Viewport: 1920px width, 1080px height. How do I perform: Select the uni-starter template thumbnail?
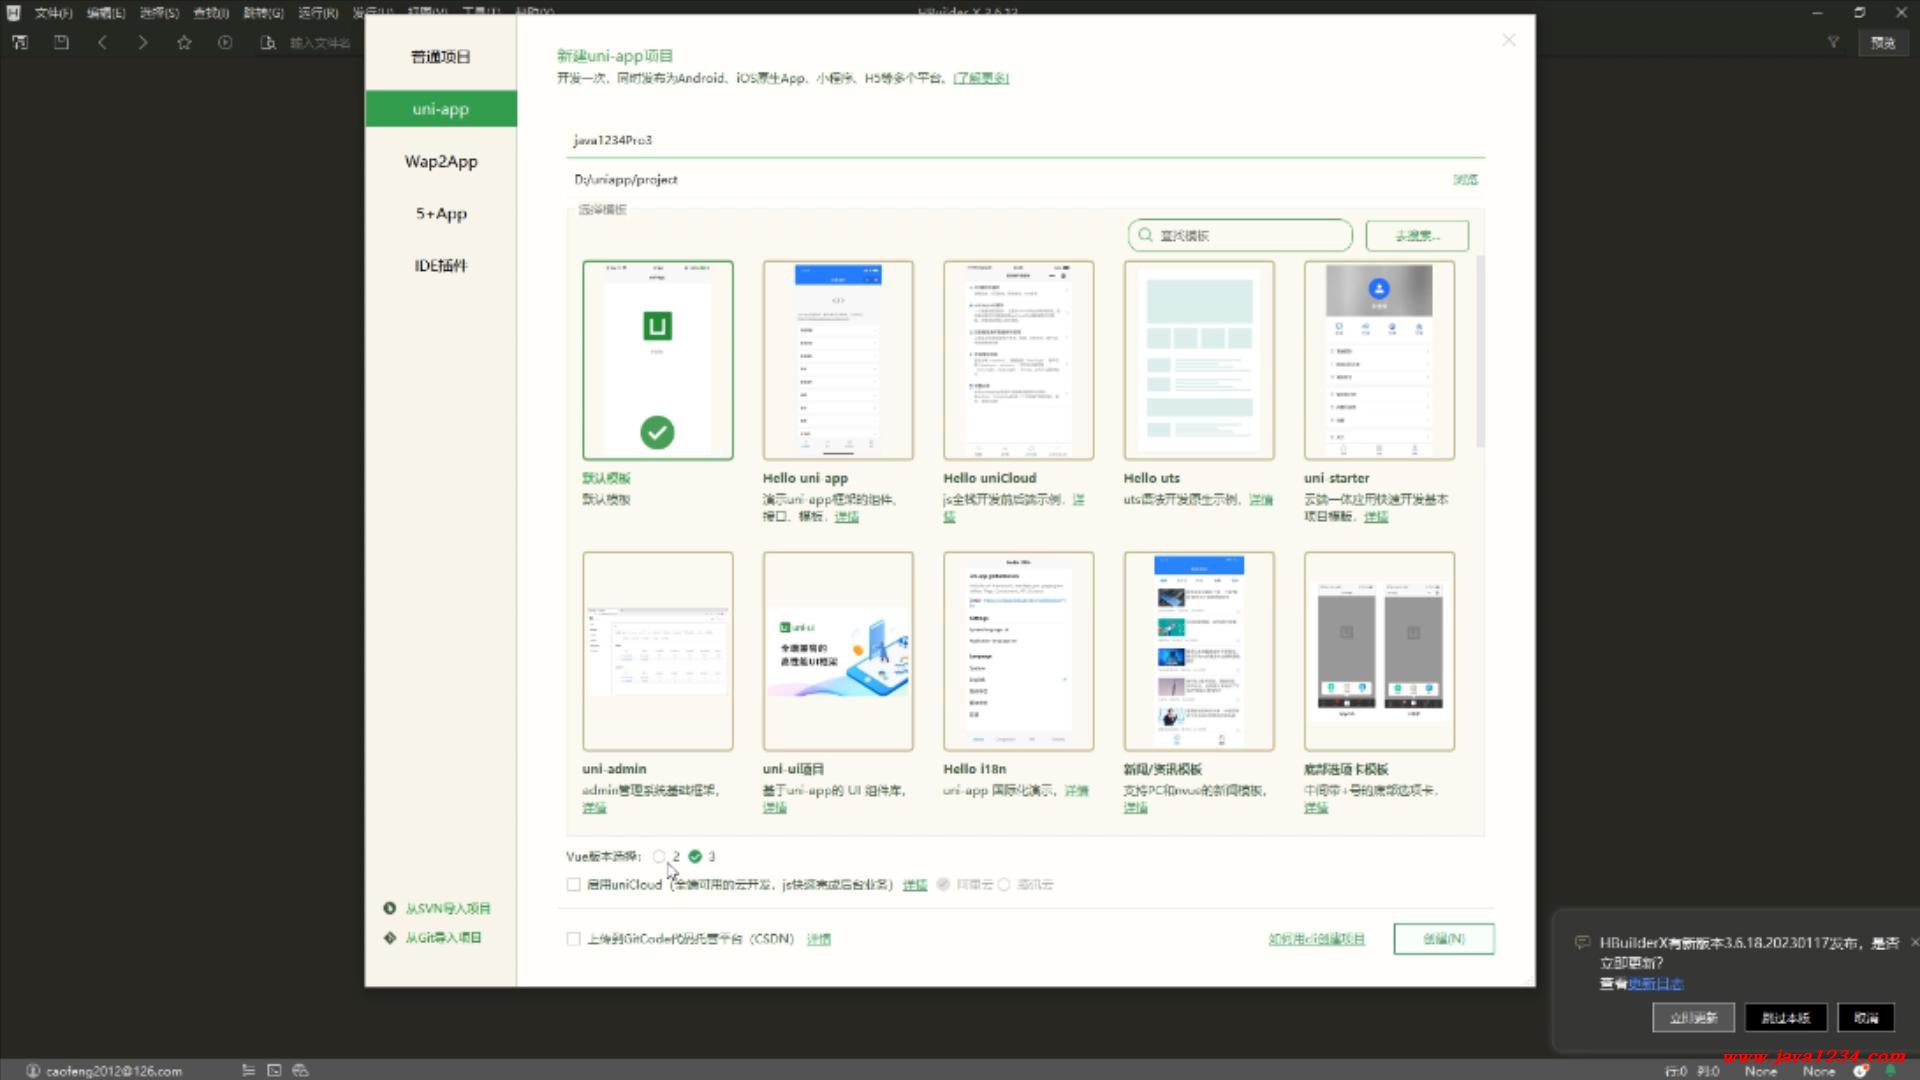1379,360
